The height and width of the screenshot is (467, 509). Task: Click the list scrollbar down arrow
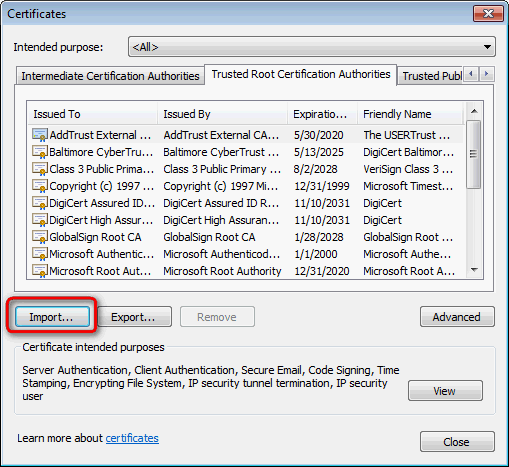(474, 270)
